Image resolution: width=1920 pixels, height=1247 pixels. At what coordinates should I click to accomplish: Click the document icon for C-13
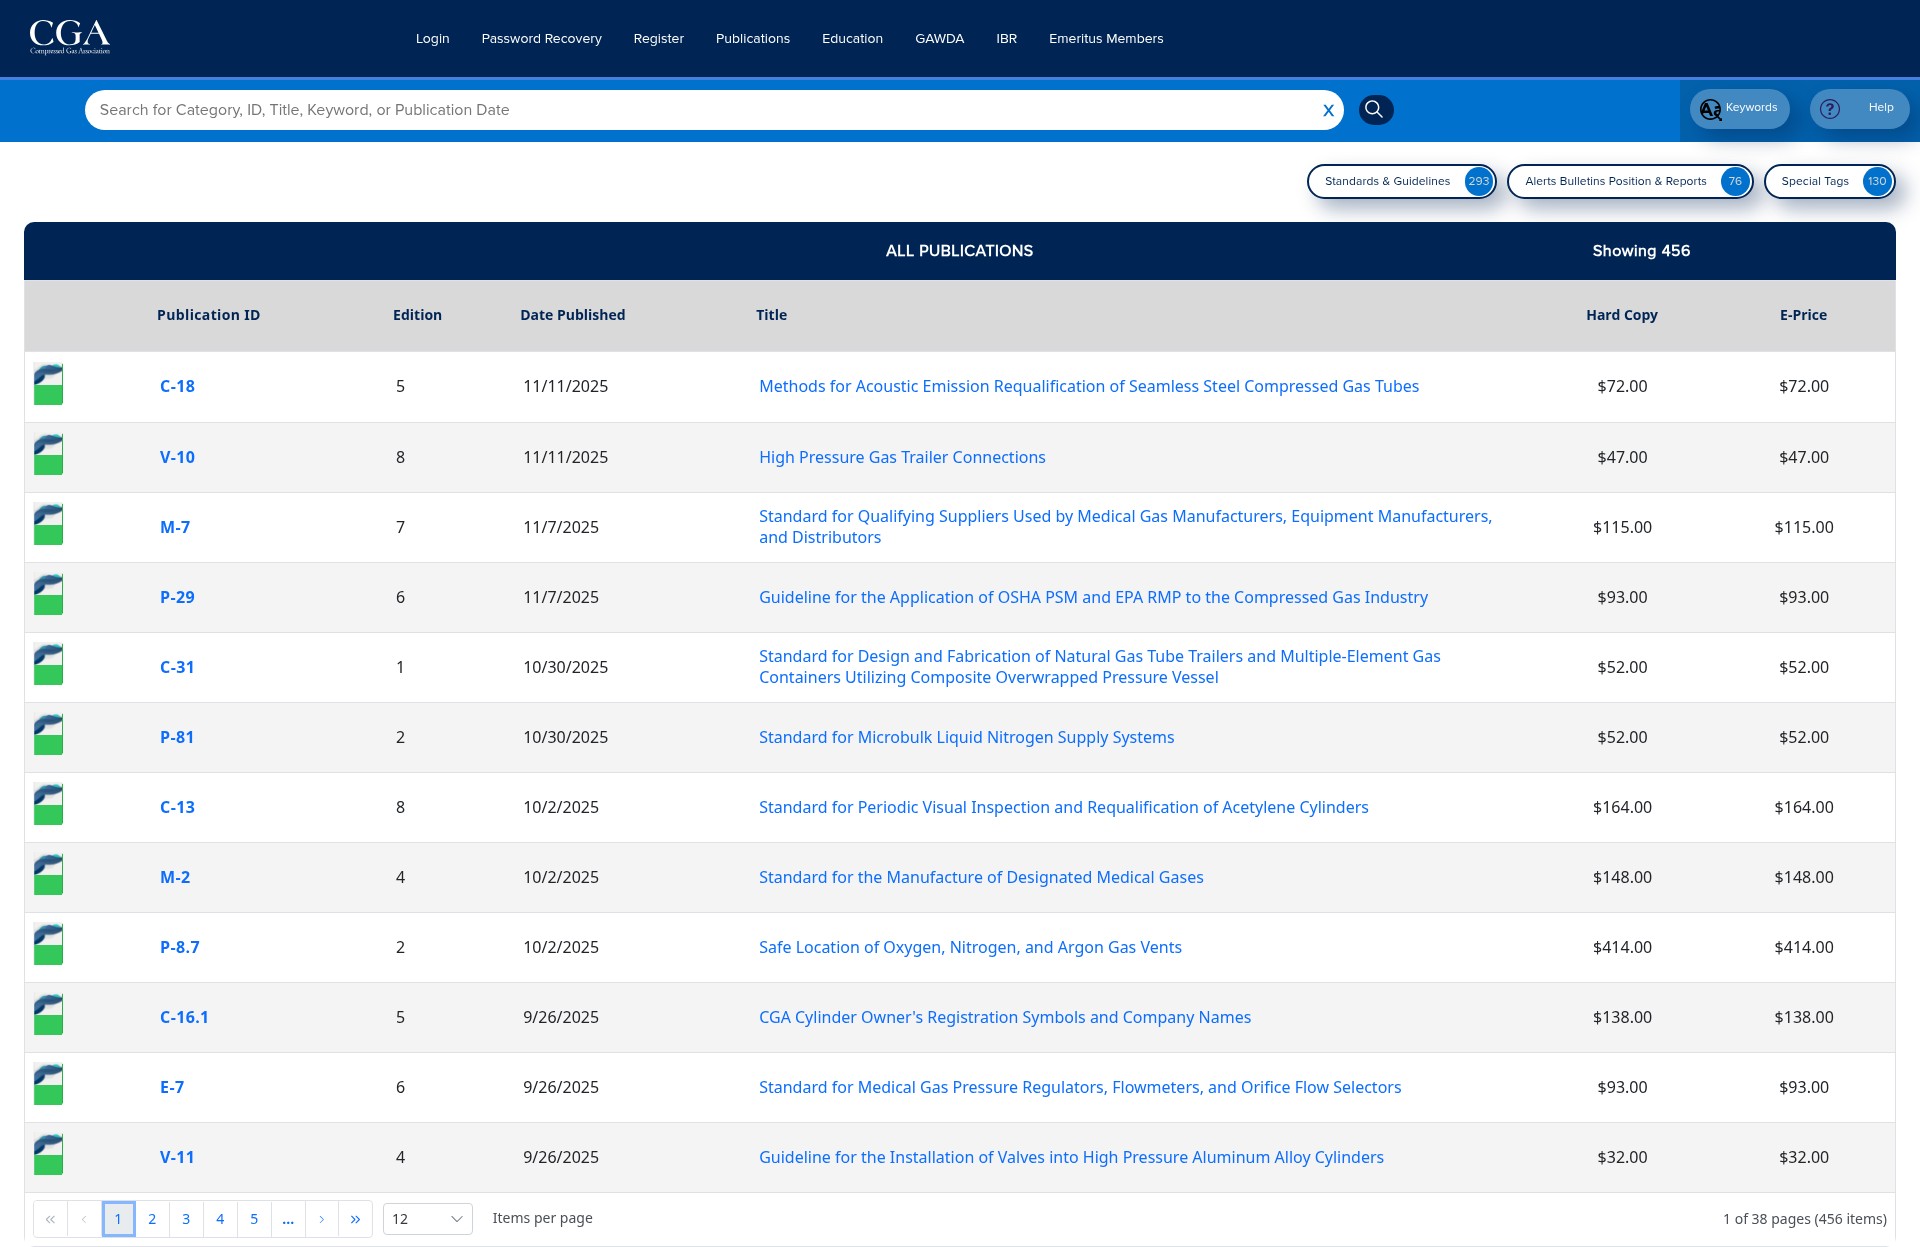coord(48,805)
